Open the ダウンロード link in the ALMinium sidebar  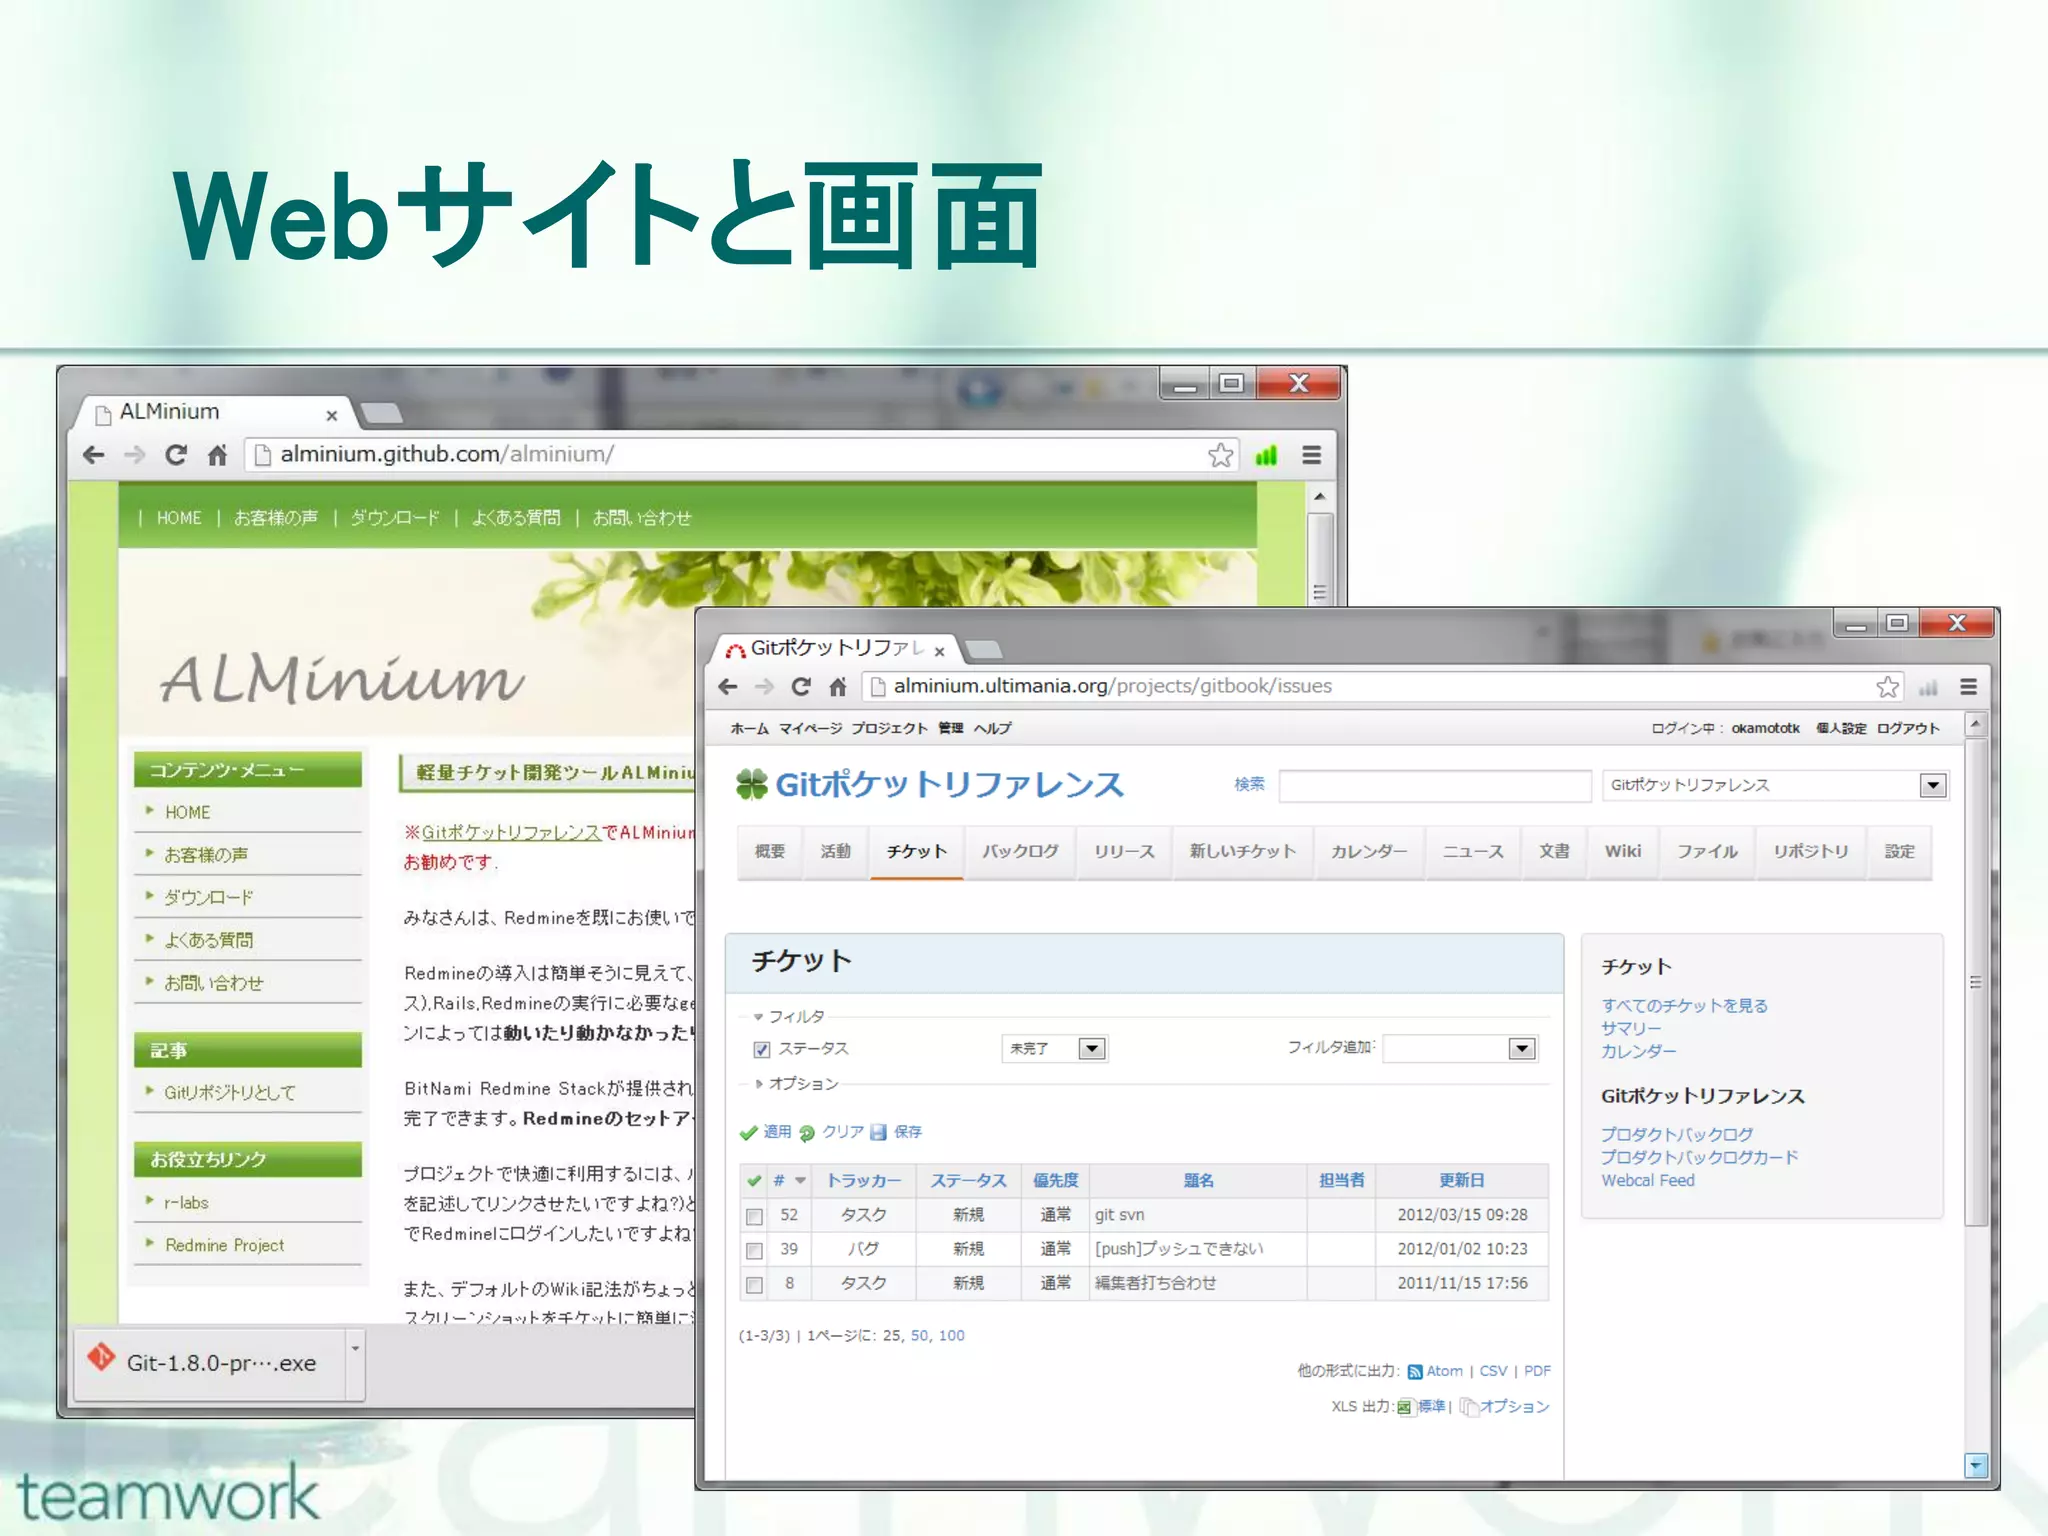(x=208, y=897)
